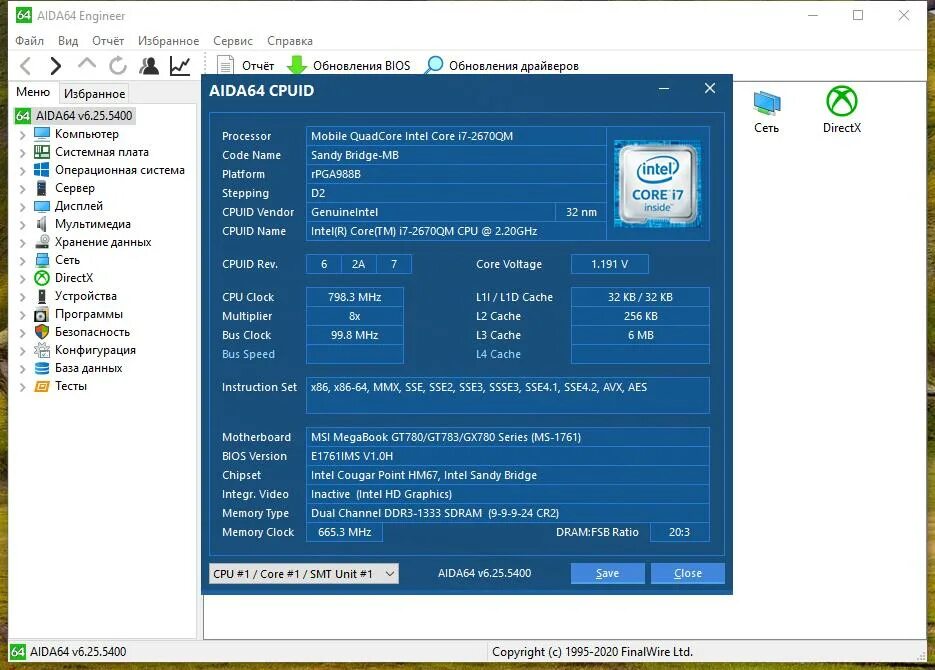
Task: Click the Сервер tower icon in the tree
Action: (42, 188)
